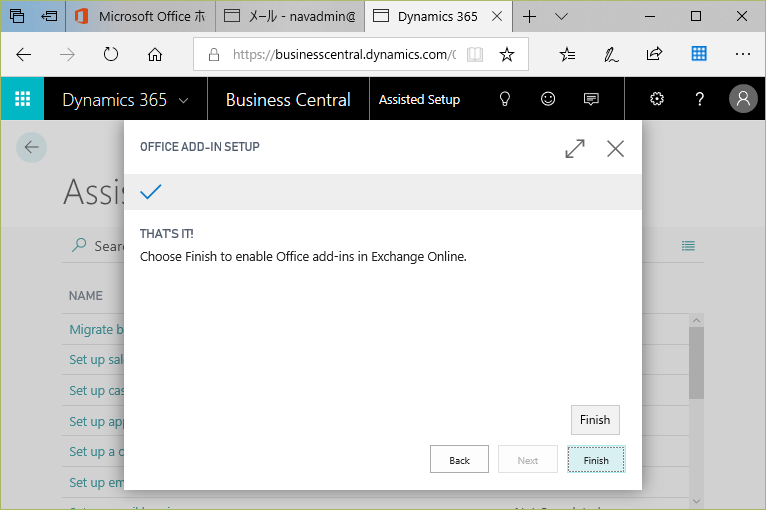Click the list scrollbar thumb
Image resolution: width=766 pixels, height=510 pixels.
tap(697, 363)
